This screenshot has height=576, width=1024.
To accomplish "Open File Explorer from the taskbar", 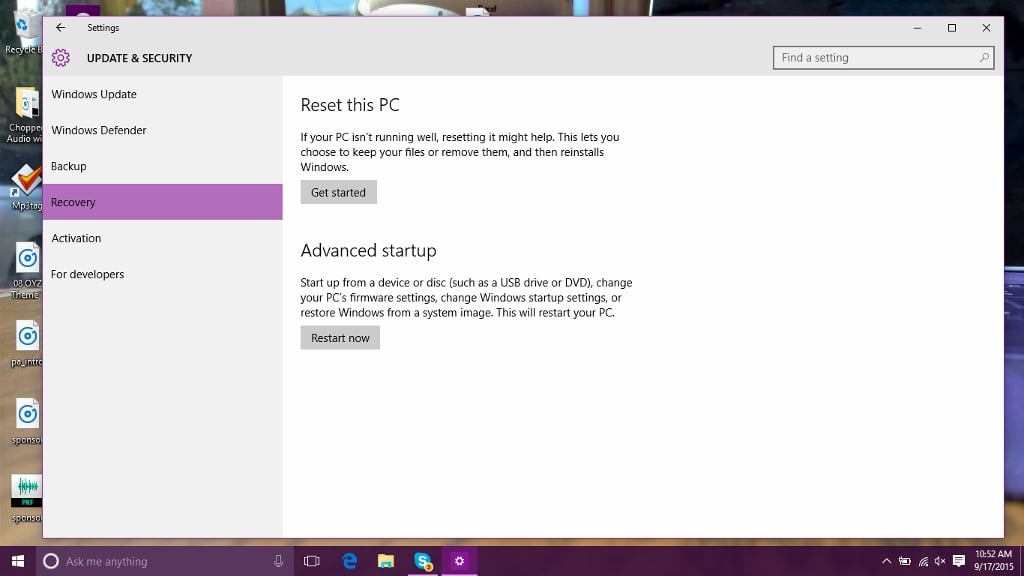I will tap(386, 561).
